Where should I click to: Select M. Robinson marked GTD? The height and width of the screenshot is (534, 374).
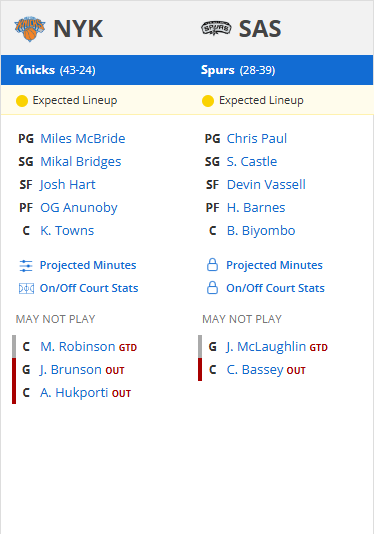pos(78,347)
